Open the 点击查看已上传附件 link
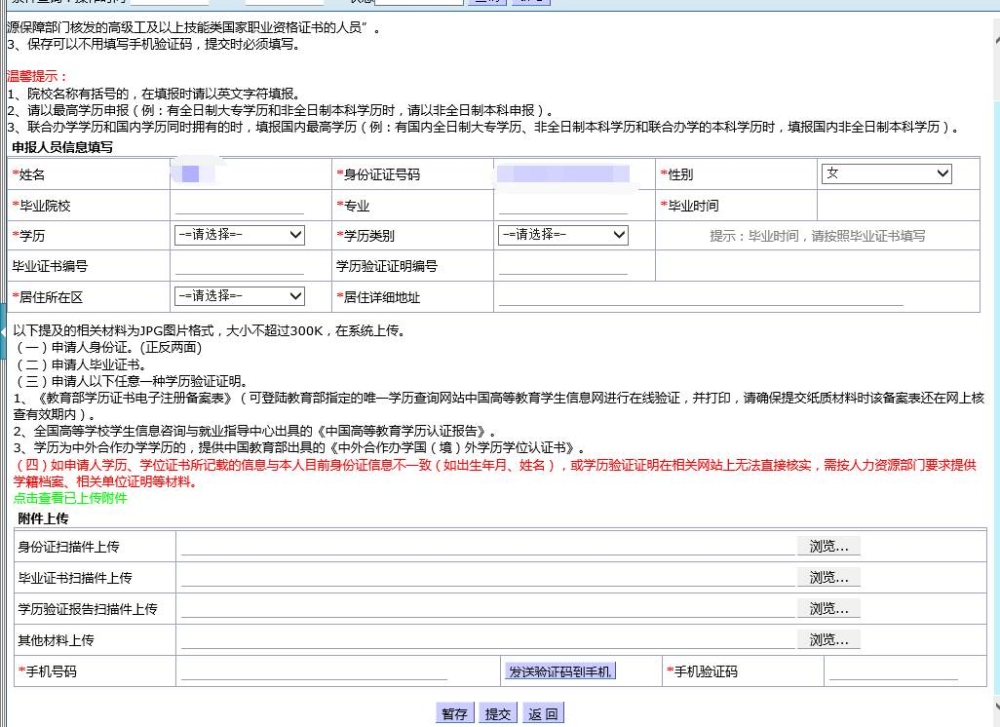The height and width of the screenshot is (727, 1000). point(70,498)
